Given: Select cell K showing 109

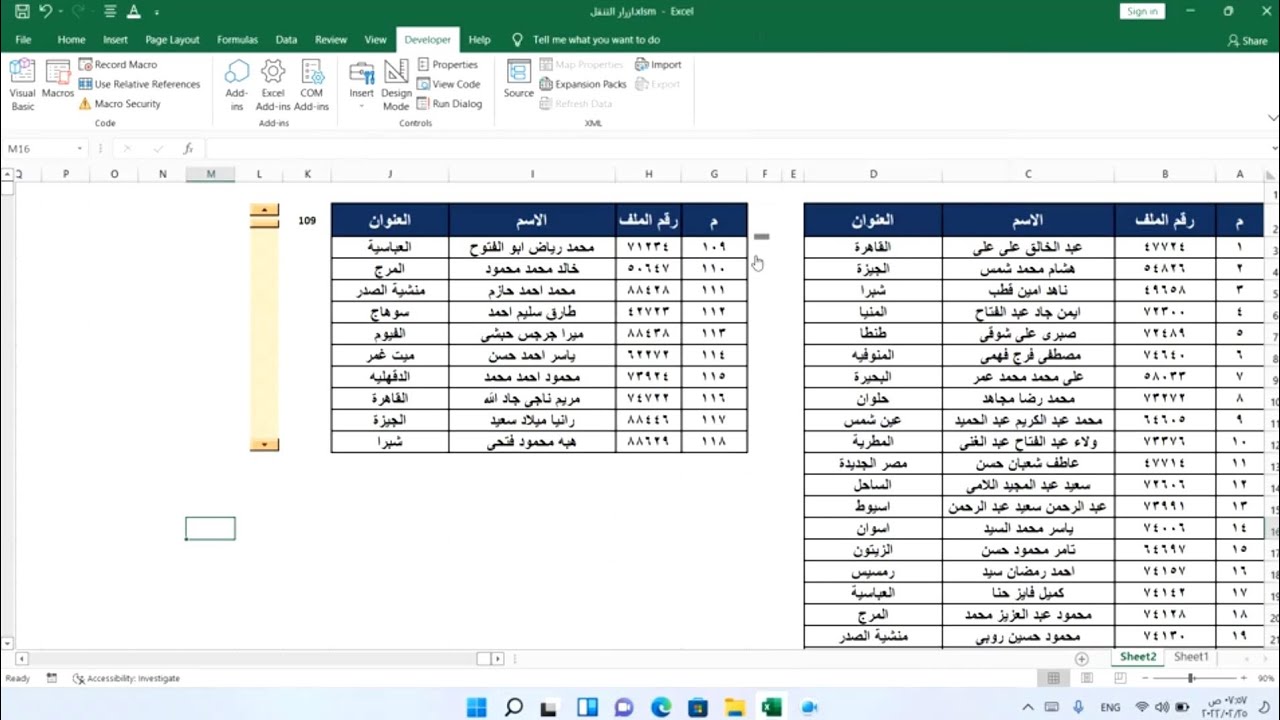Looking at the screenshot, I should pos(307,220).
